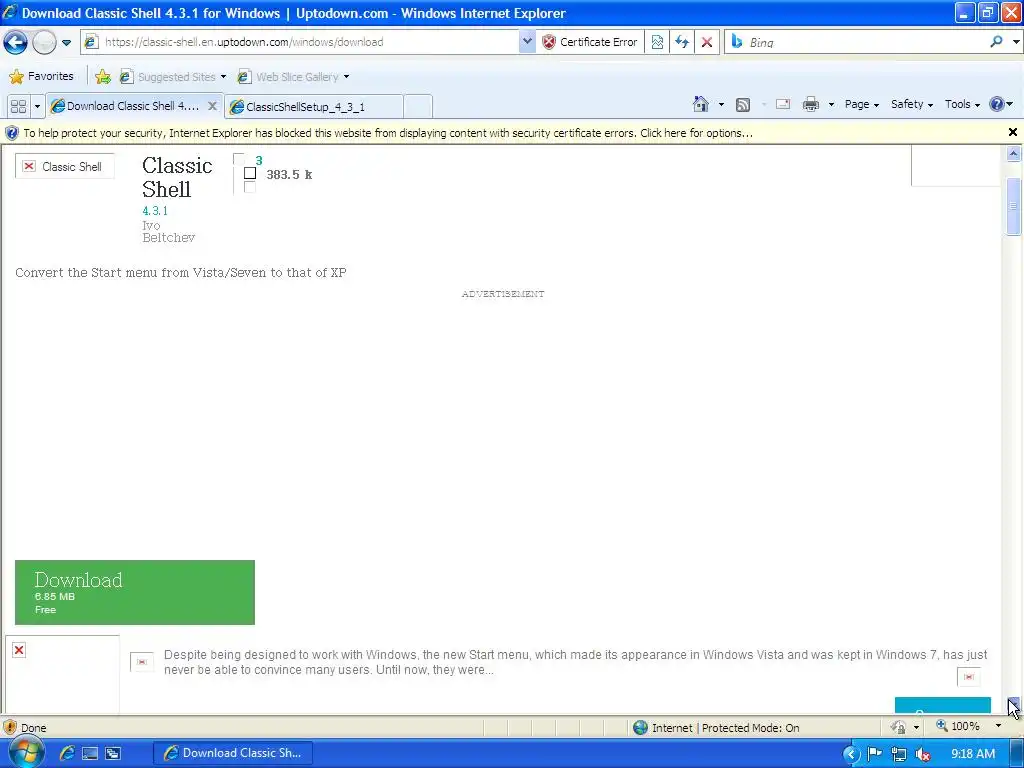This screenshot has width=1024, height=768.
Task: Open the Help question mark menu
Action: point(1000,104)
